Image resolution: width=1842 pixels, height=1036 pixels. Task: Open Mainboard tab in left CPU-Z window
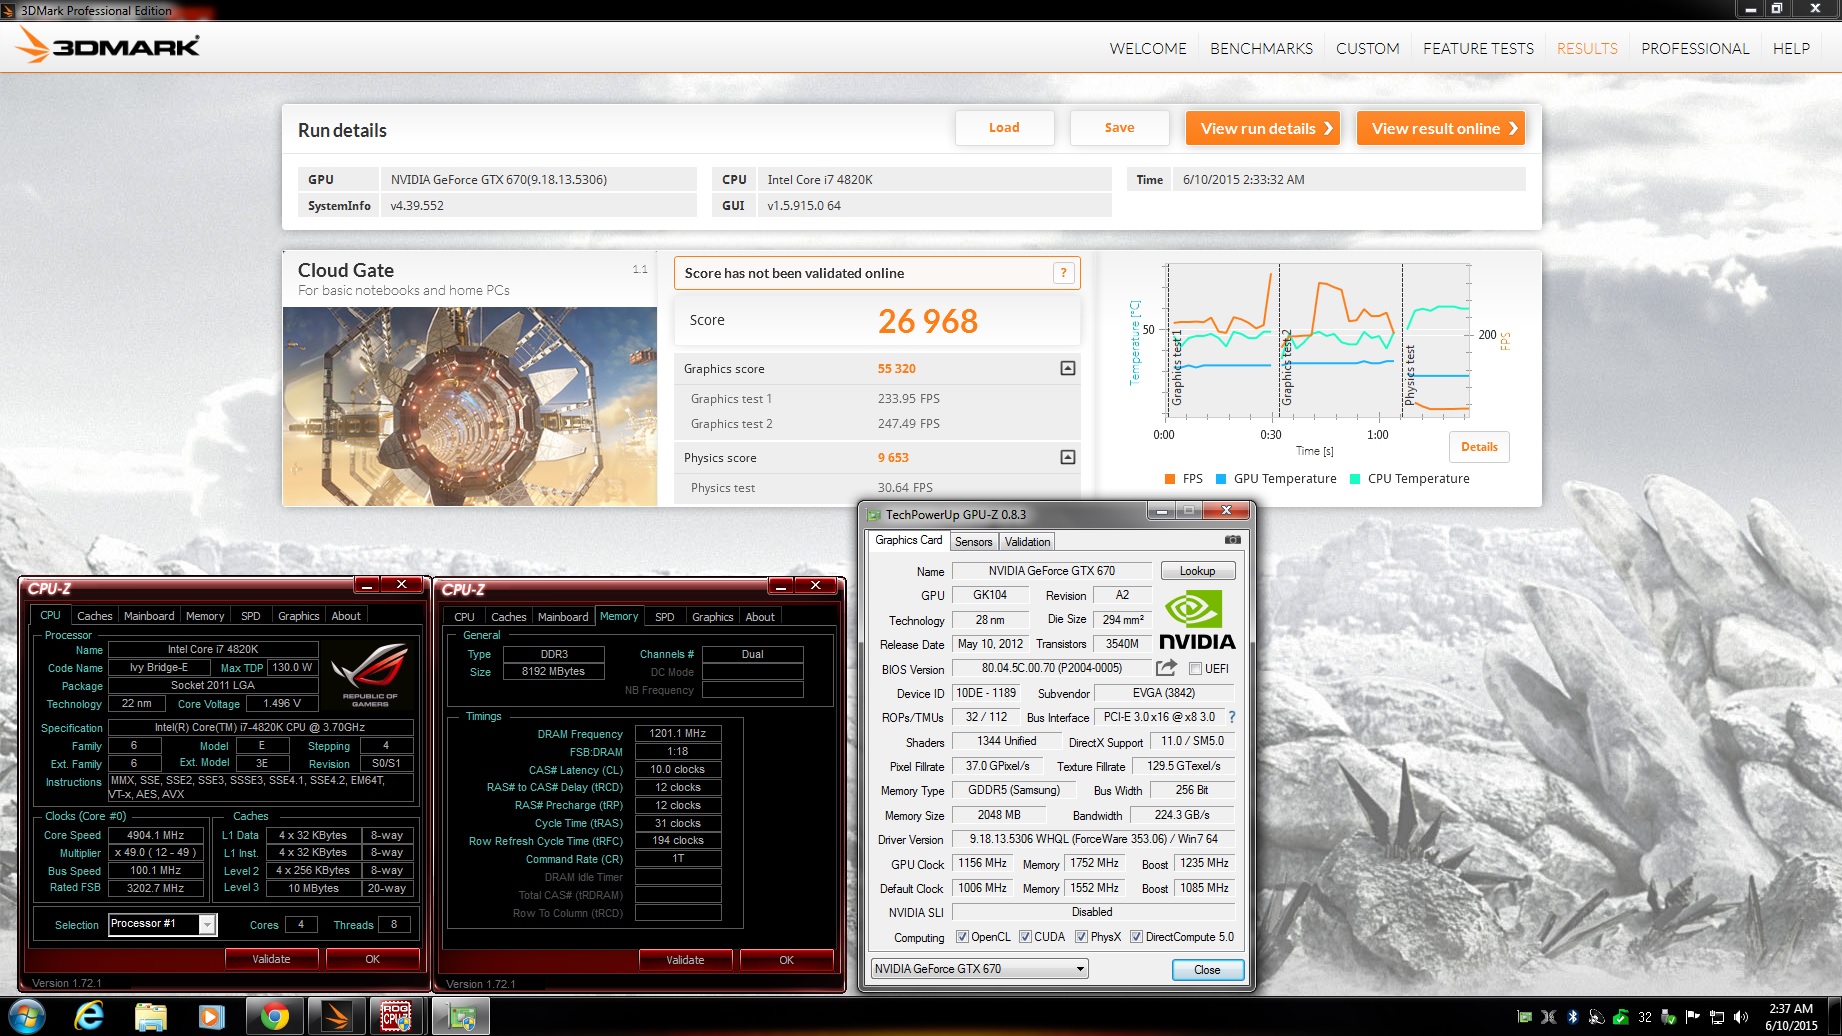pyautogui.click(x=149, y=616)
